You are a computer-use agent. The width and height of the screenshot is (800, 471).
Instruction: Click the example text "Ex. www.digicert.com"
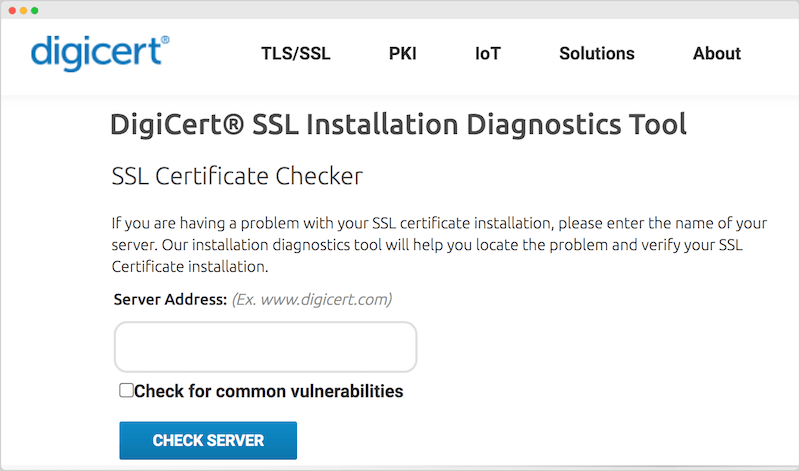coord(312,300)
